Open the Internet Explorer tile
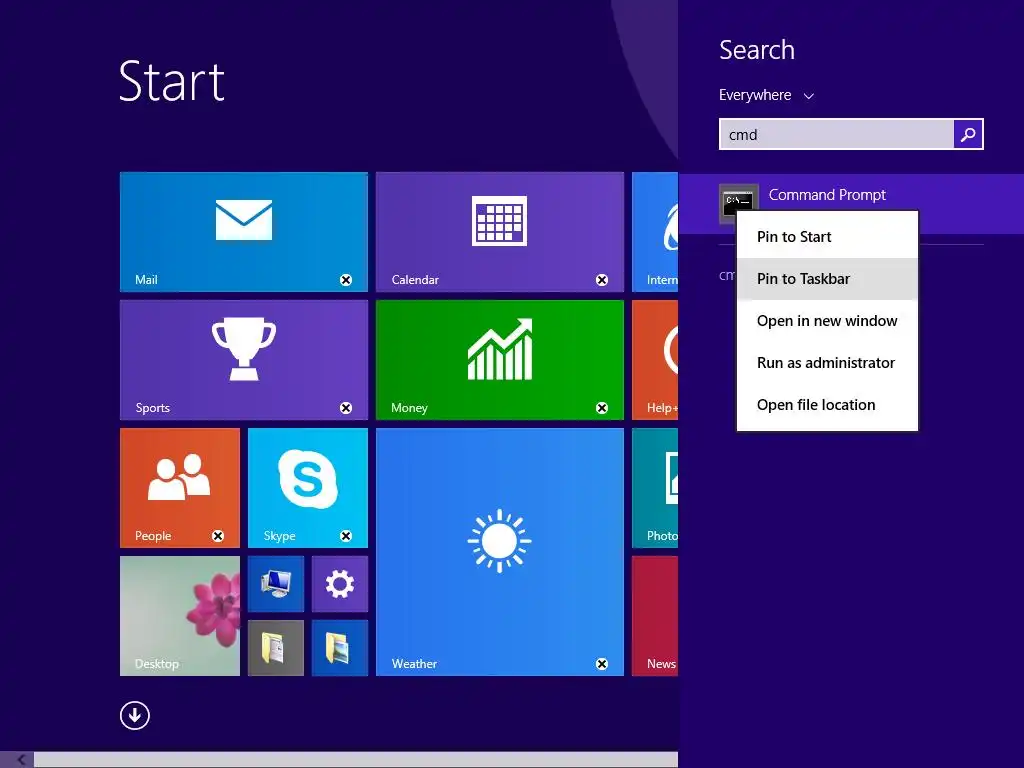1024x768 pixels. [x=655, y=231]
